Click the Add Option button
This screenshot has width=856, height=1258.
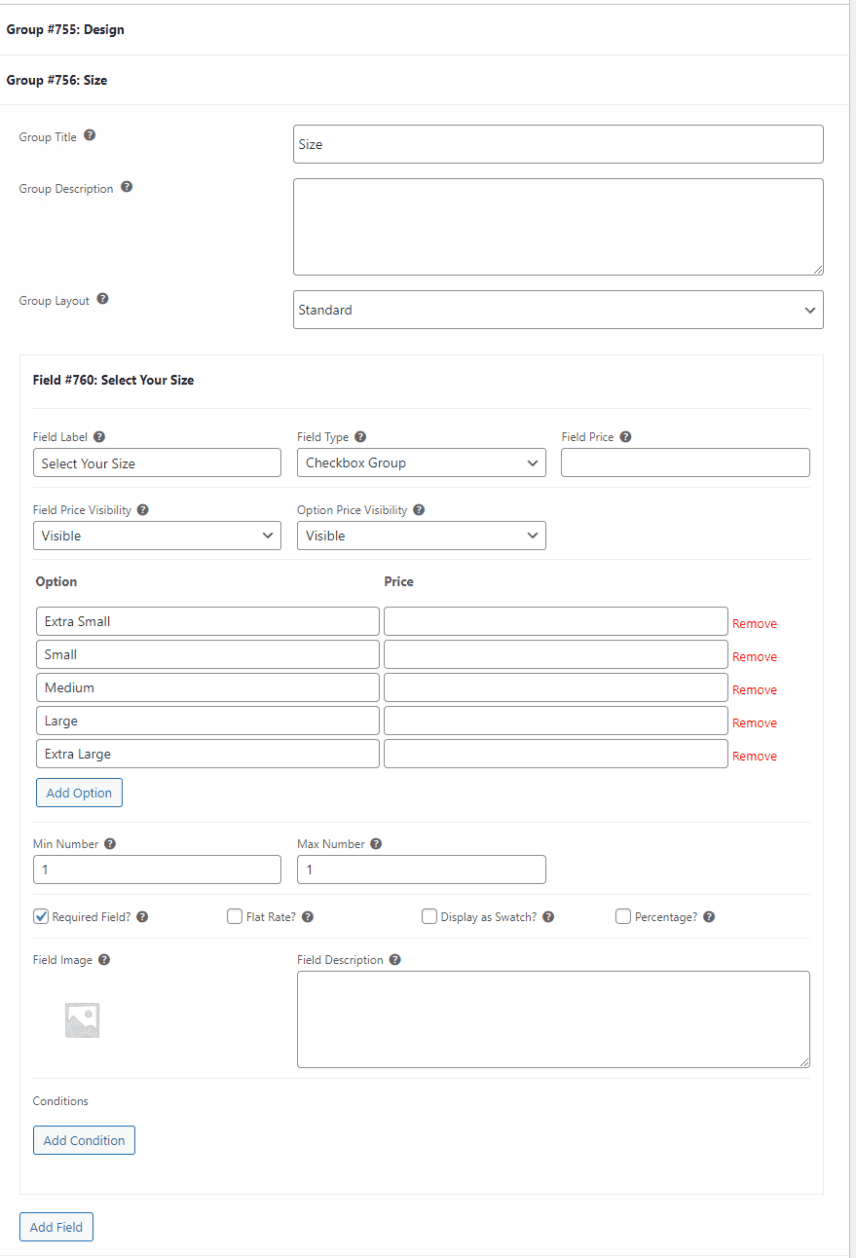(x=79, y=792)
